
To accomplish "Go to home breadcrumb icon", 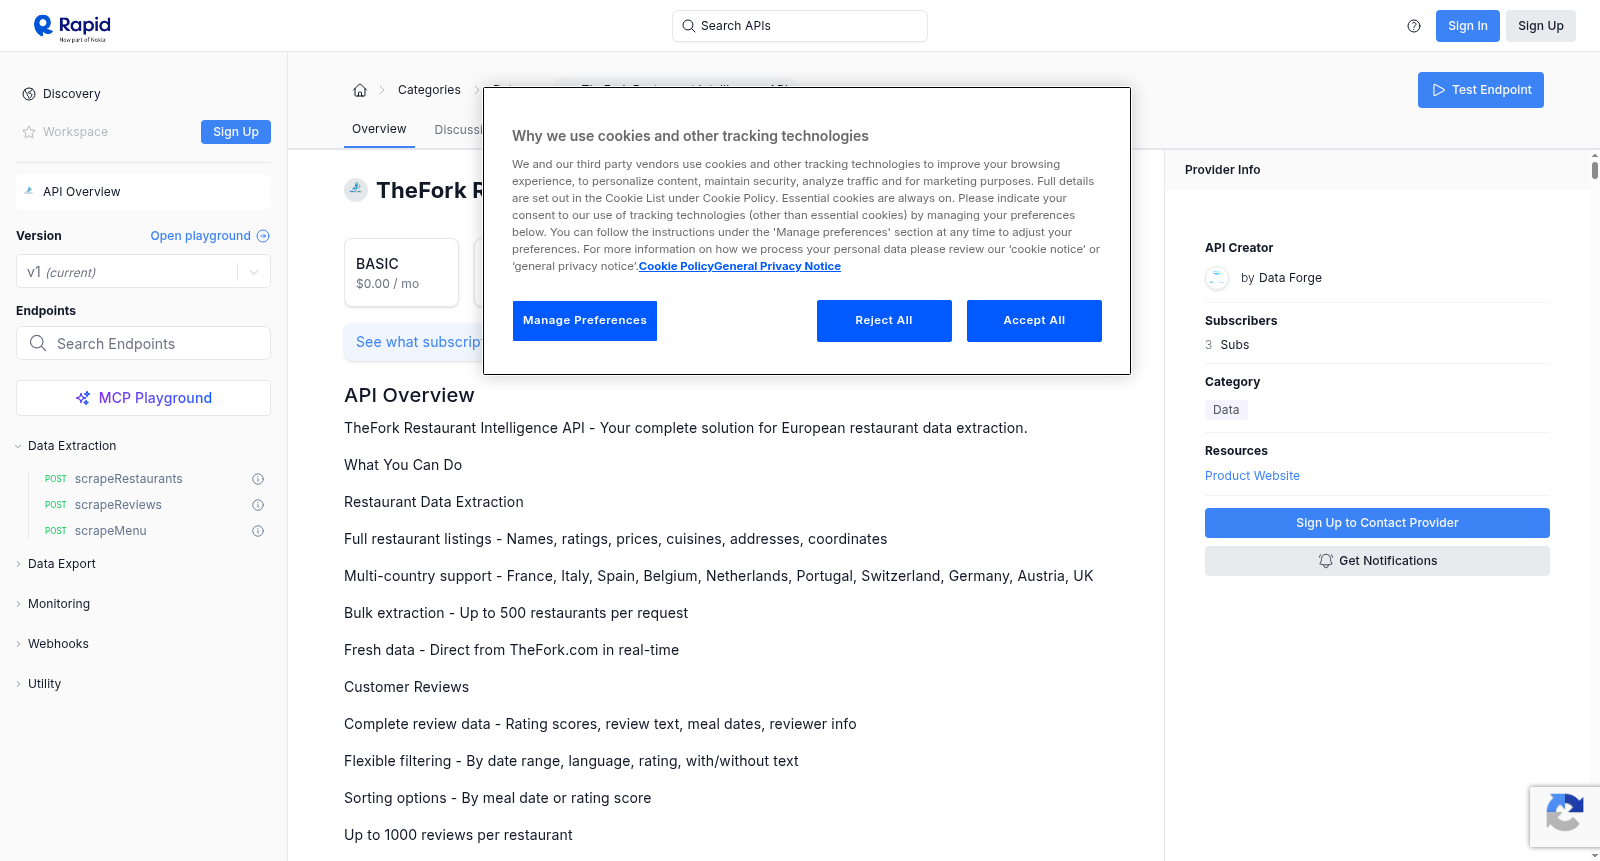I will coord(360,90).
